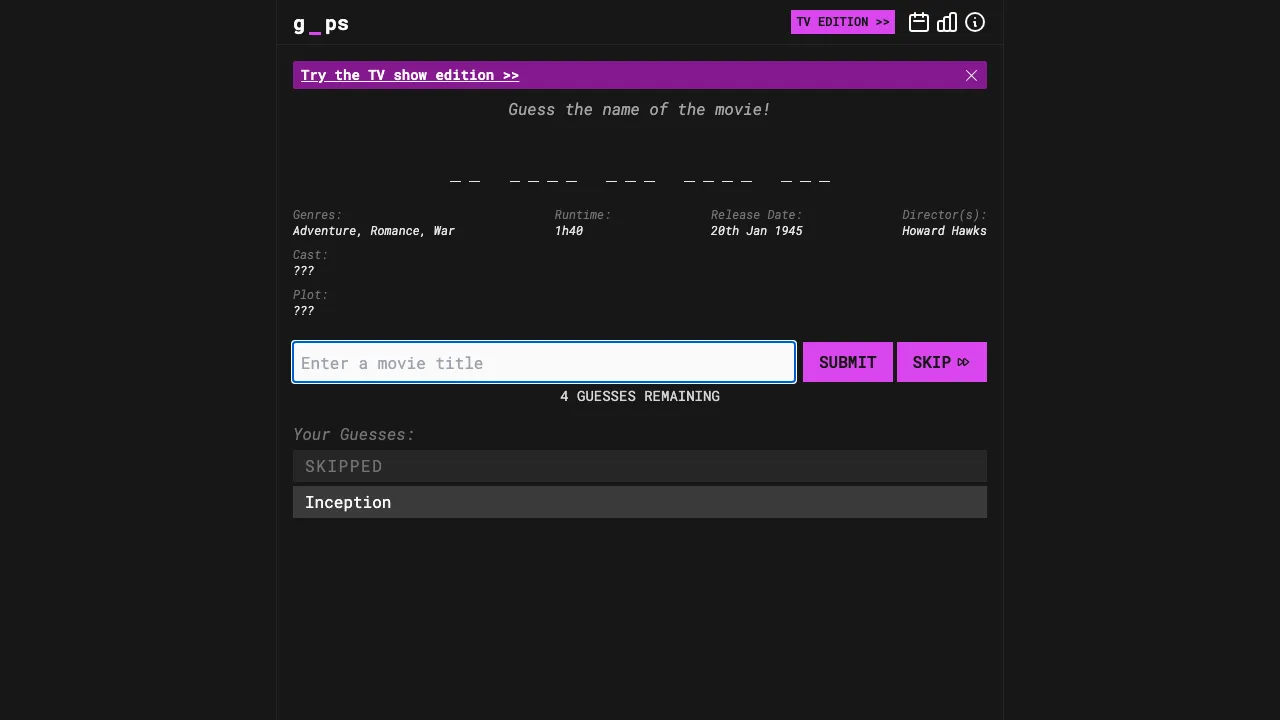The height and width of the screenshot is (720, 1280).
Task: Skip the current guess
Action: coord(942,362)
